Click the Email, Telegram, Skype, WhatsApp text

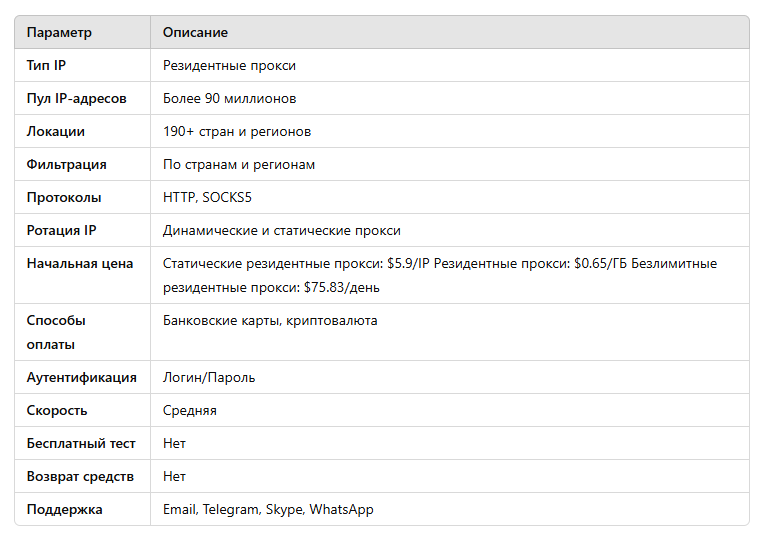[268, 509]
